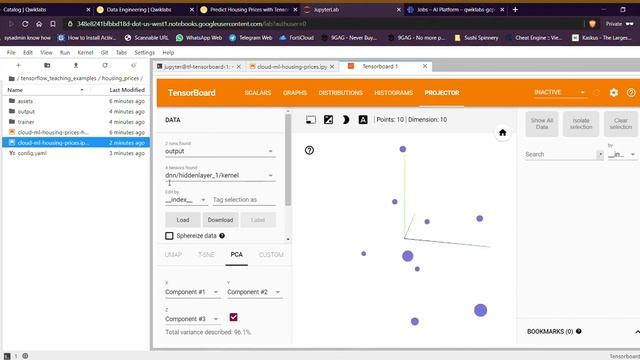Image resolution: width=640 pixels, height=360 pixels.
Task: Open the Settings menu in JupyterLab
Action: coord(144,53)
